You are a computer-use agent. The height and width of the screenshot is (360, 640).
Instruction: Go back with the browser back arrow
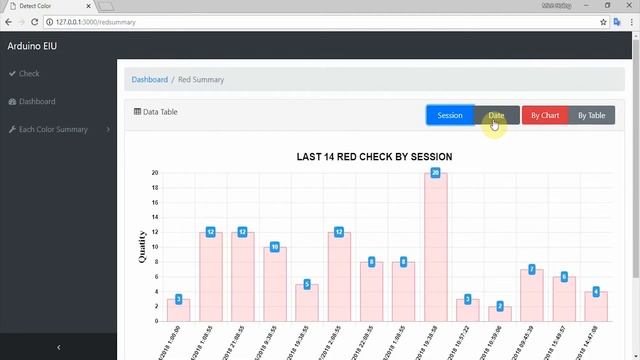8,22
